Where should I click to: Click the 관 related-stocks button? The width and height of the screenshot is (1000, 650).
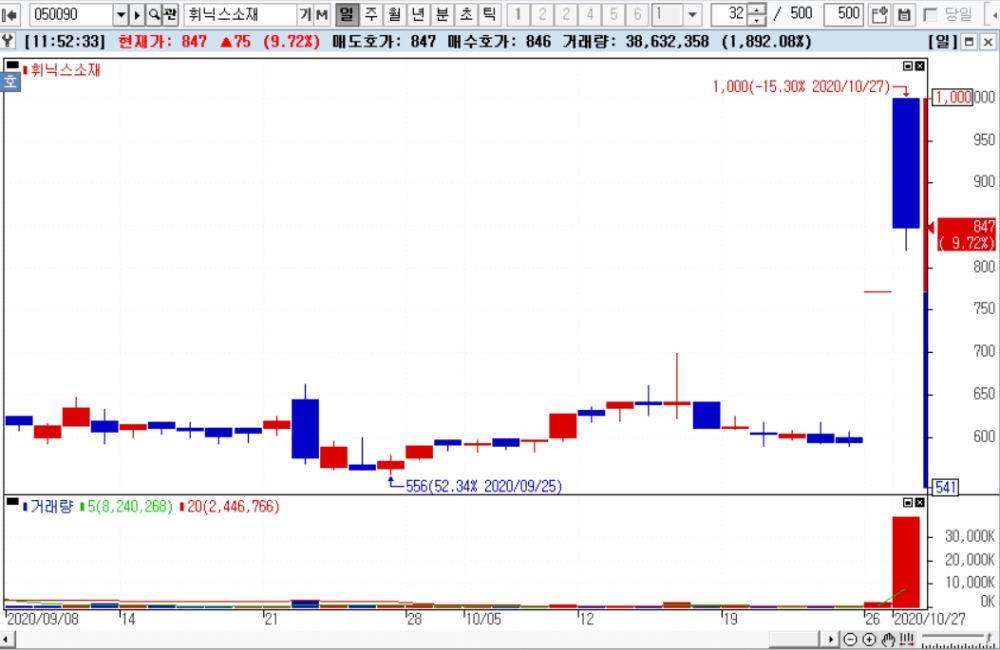coord(170,14)
